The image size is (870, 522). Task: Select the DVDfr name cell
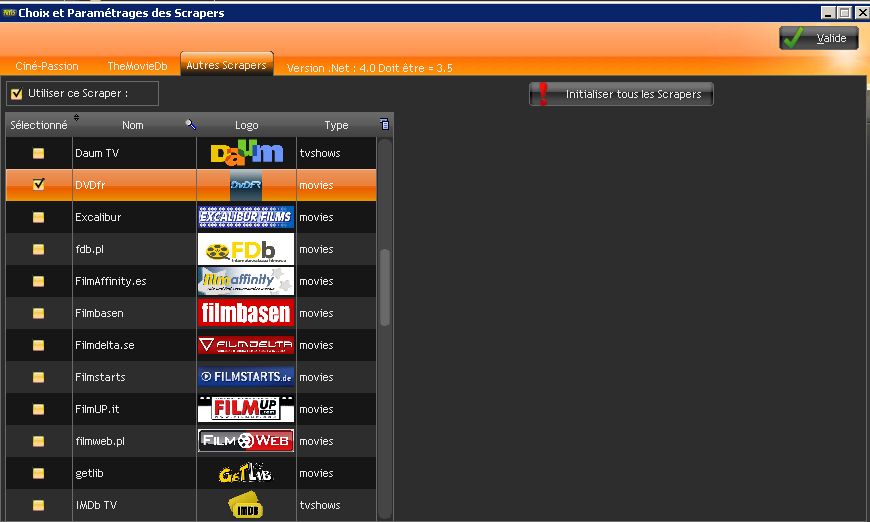(x=134, y=185)
